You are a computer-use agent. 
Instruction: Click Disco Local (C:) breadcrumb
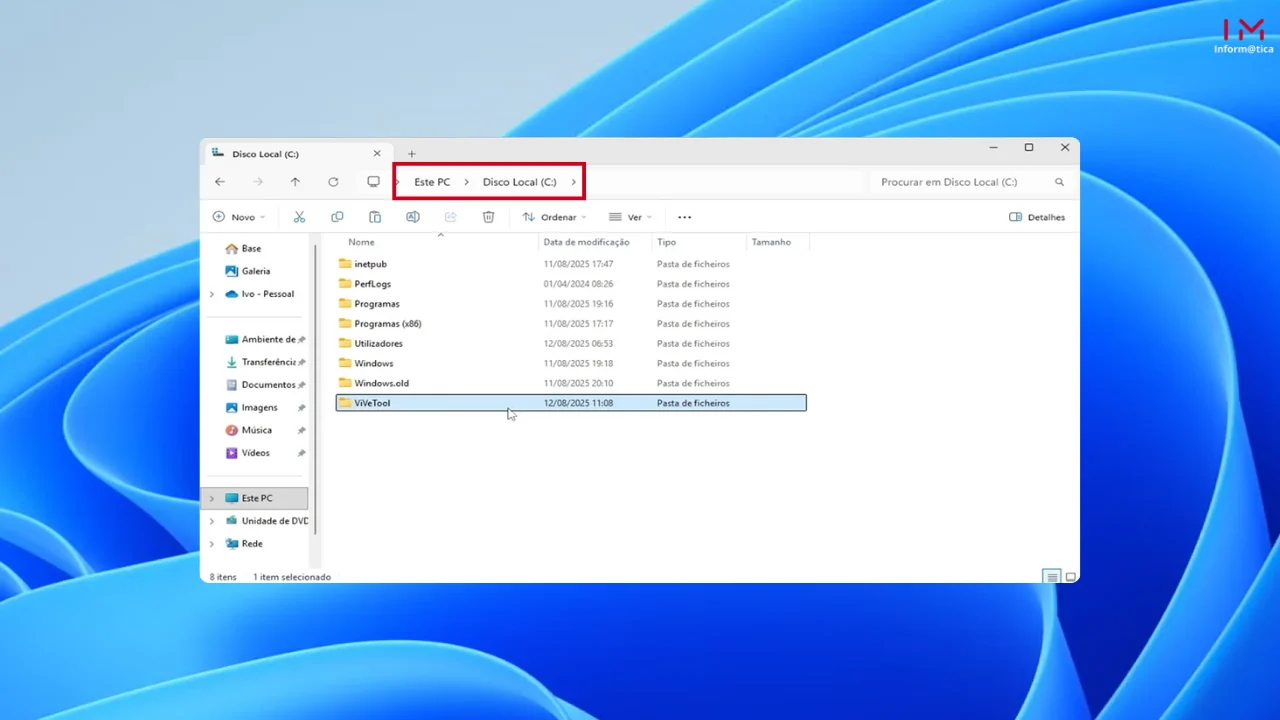tap(520, 182)
